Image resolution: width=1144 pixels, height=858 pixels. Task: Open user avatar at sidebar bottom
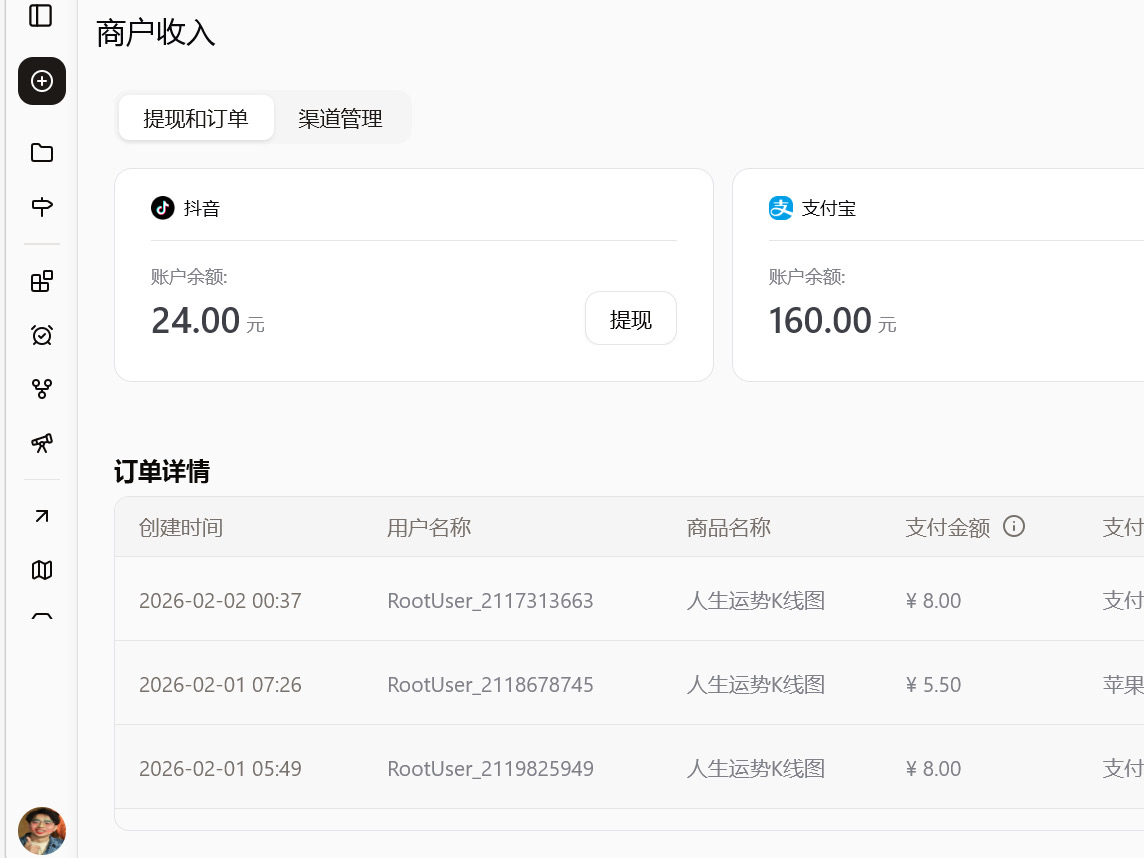coord(42,830)
